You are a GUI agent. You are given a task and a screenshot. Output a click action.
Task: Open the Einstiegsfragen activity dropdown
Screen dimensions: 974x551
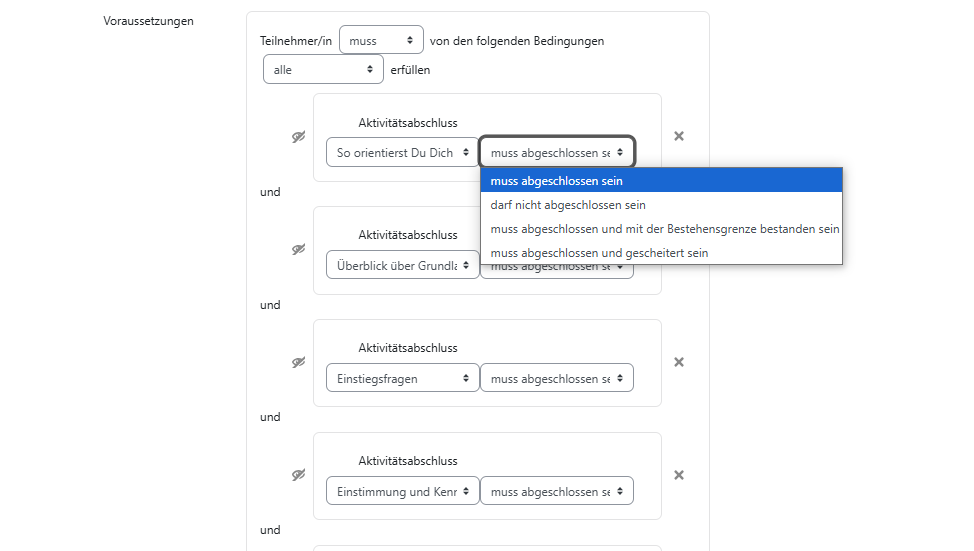pos(403,378)
